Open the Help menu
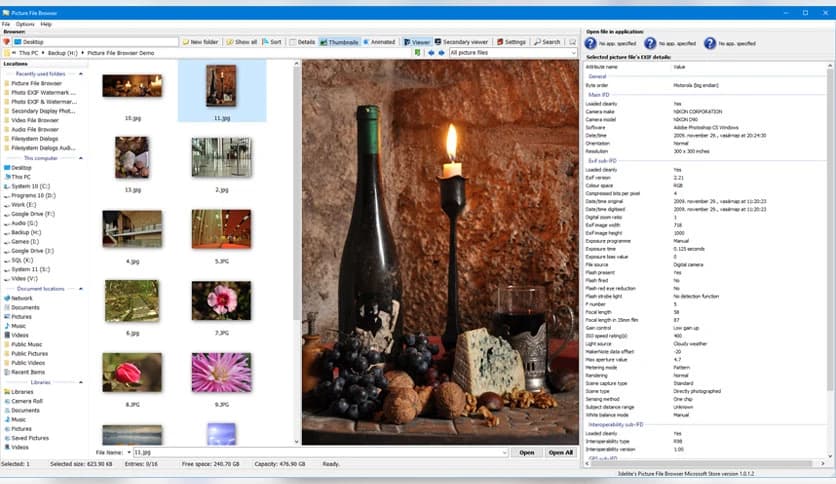 coord(46,25)
